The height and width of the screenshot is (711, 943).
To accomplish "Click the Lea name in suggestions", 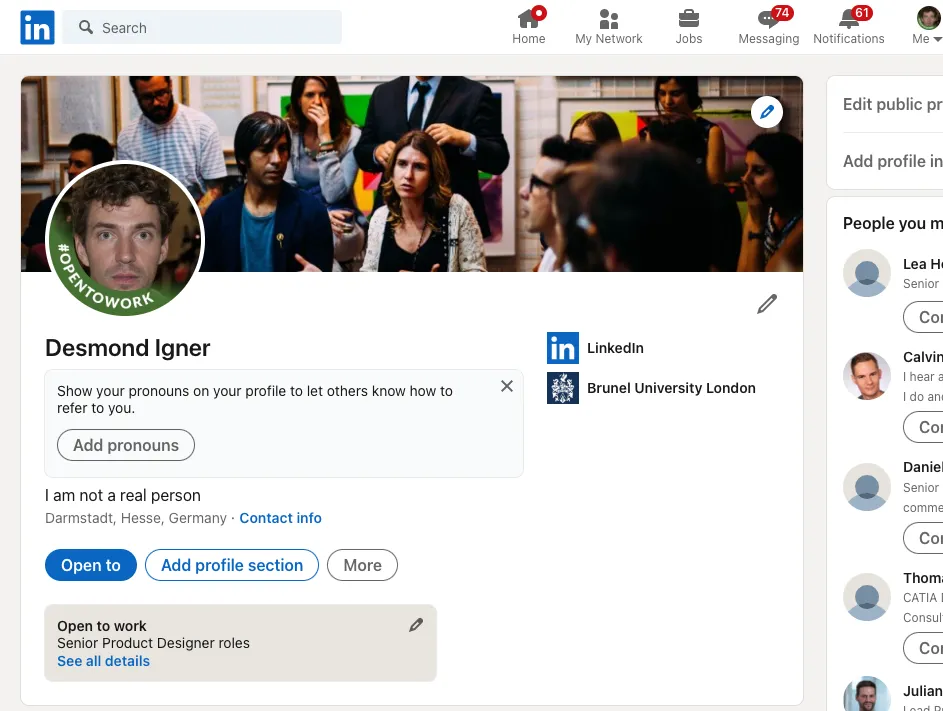I will 923,264.
